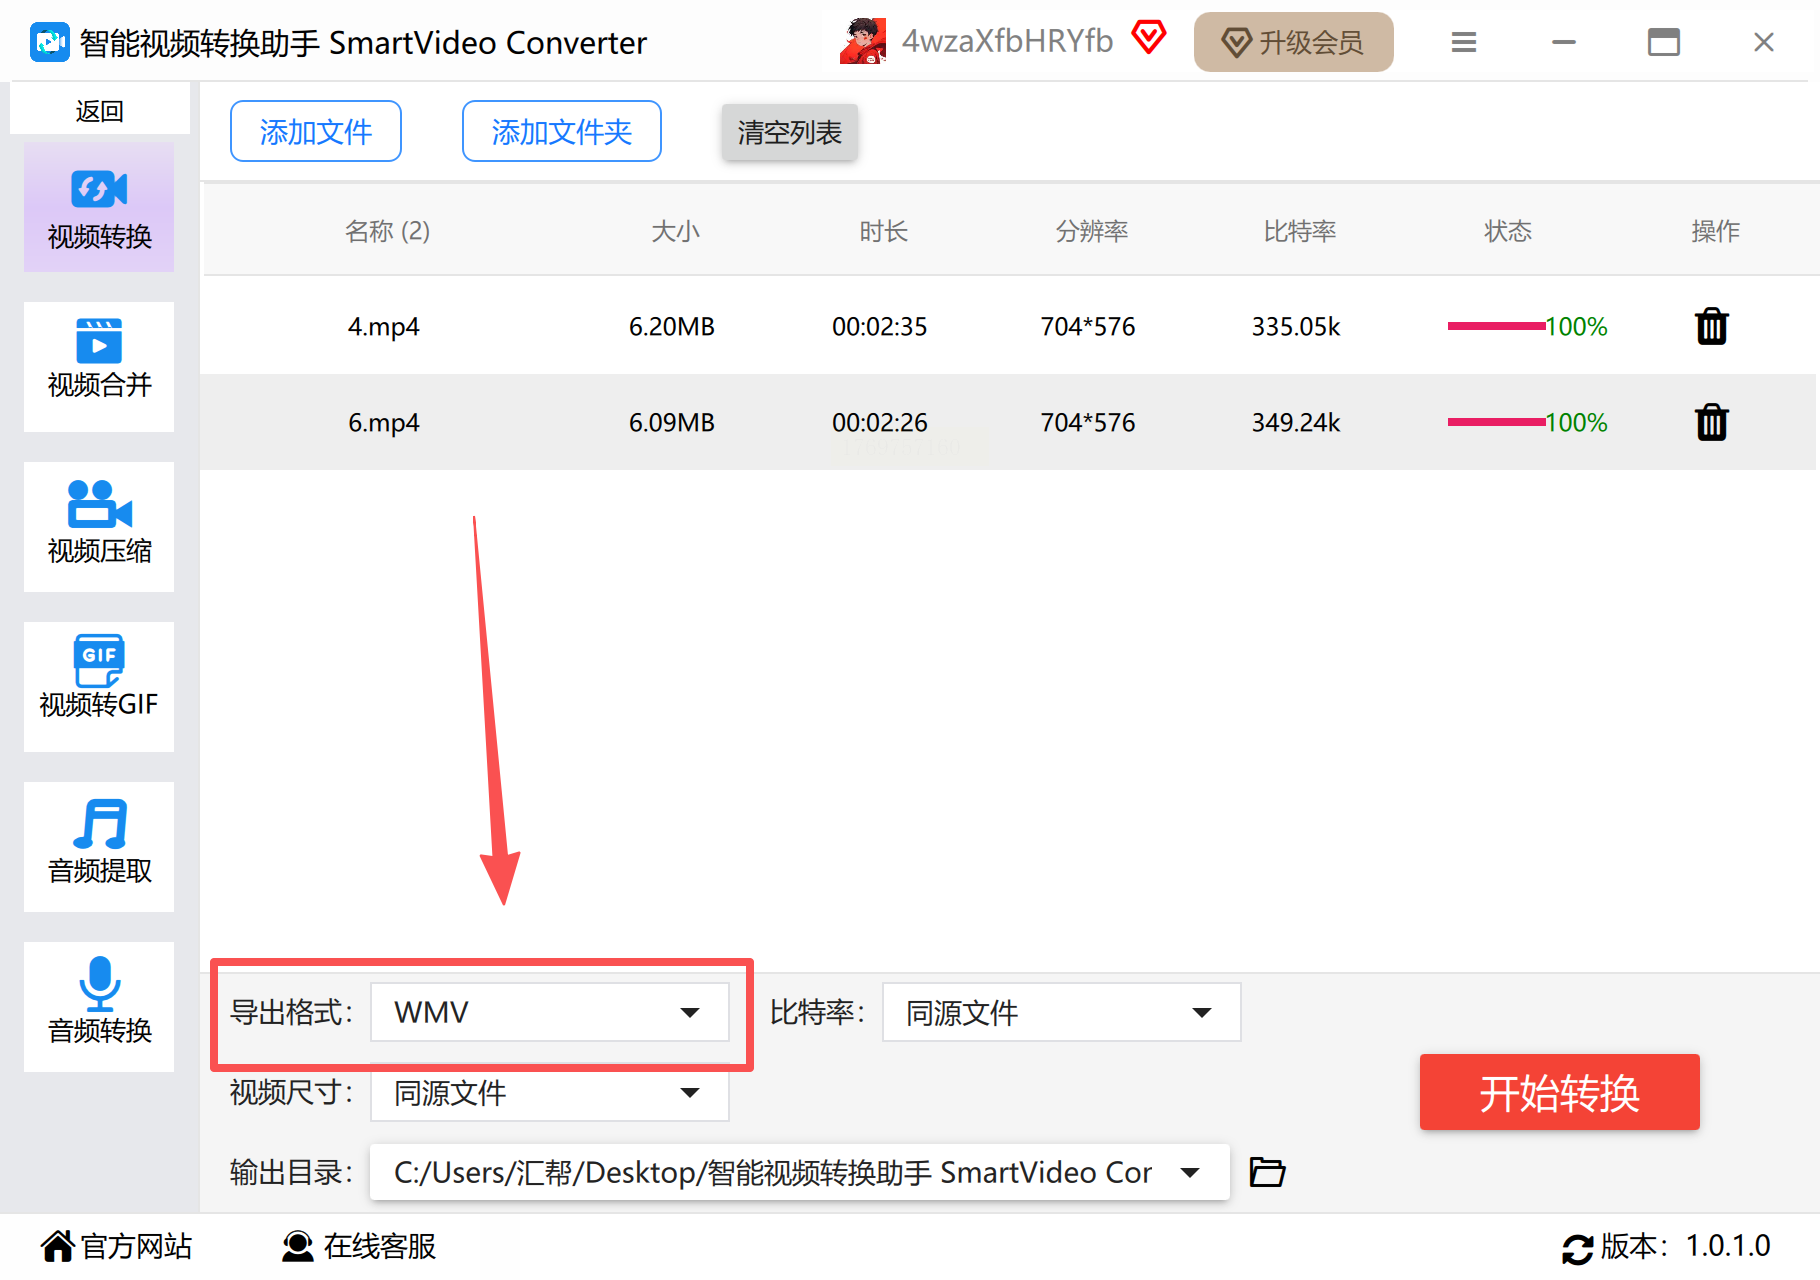Screen dimensions: 1820x1280
Task: Click the 时长 duration column header
Action: tap(884, 231)
